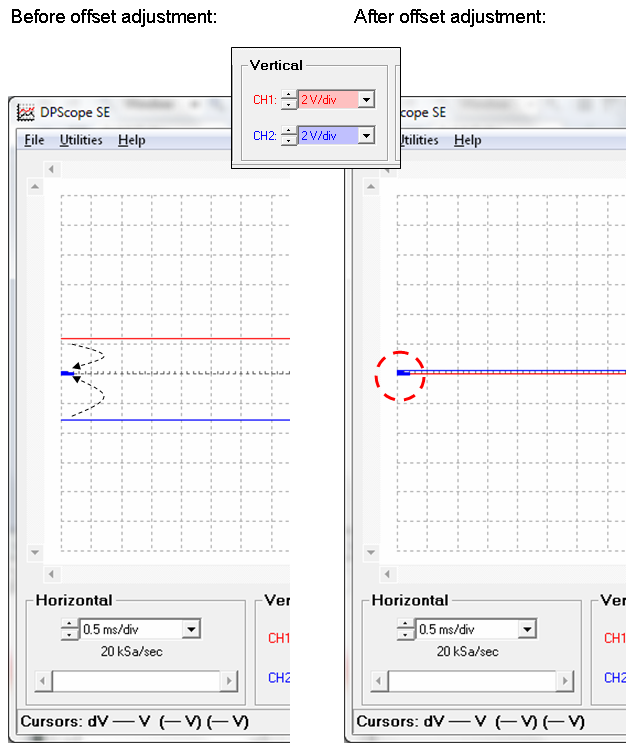Image resolution: width=626 pixels, height=743 pixels.
Task: Decrease CH1 vertical scale with stepper down arrow
Action: 289,104
